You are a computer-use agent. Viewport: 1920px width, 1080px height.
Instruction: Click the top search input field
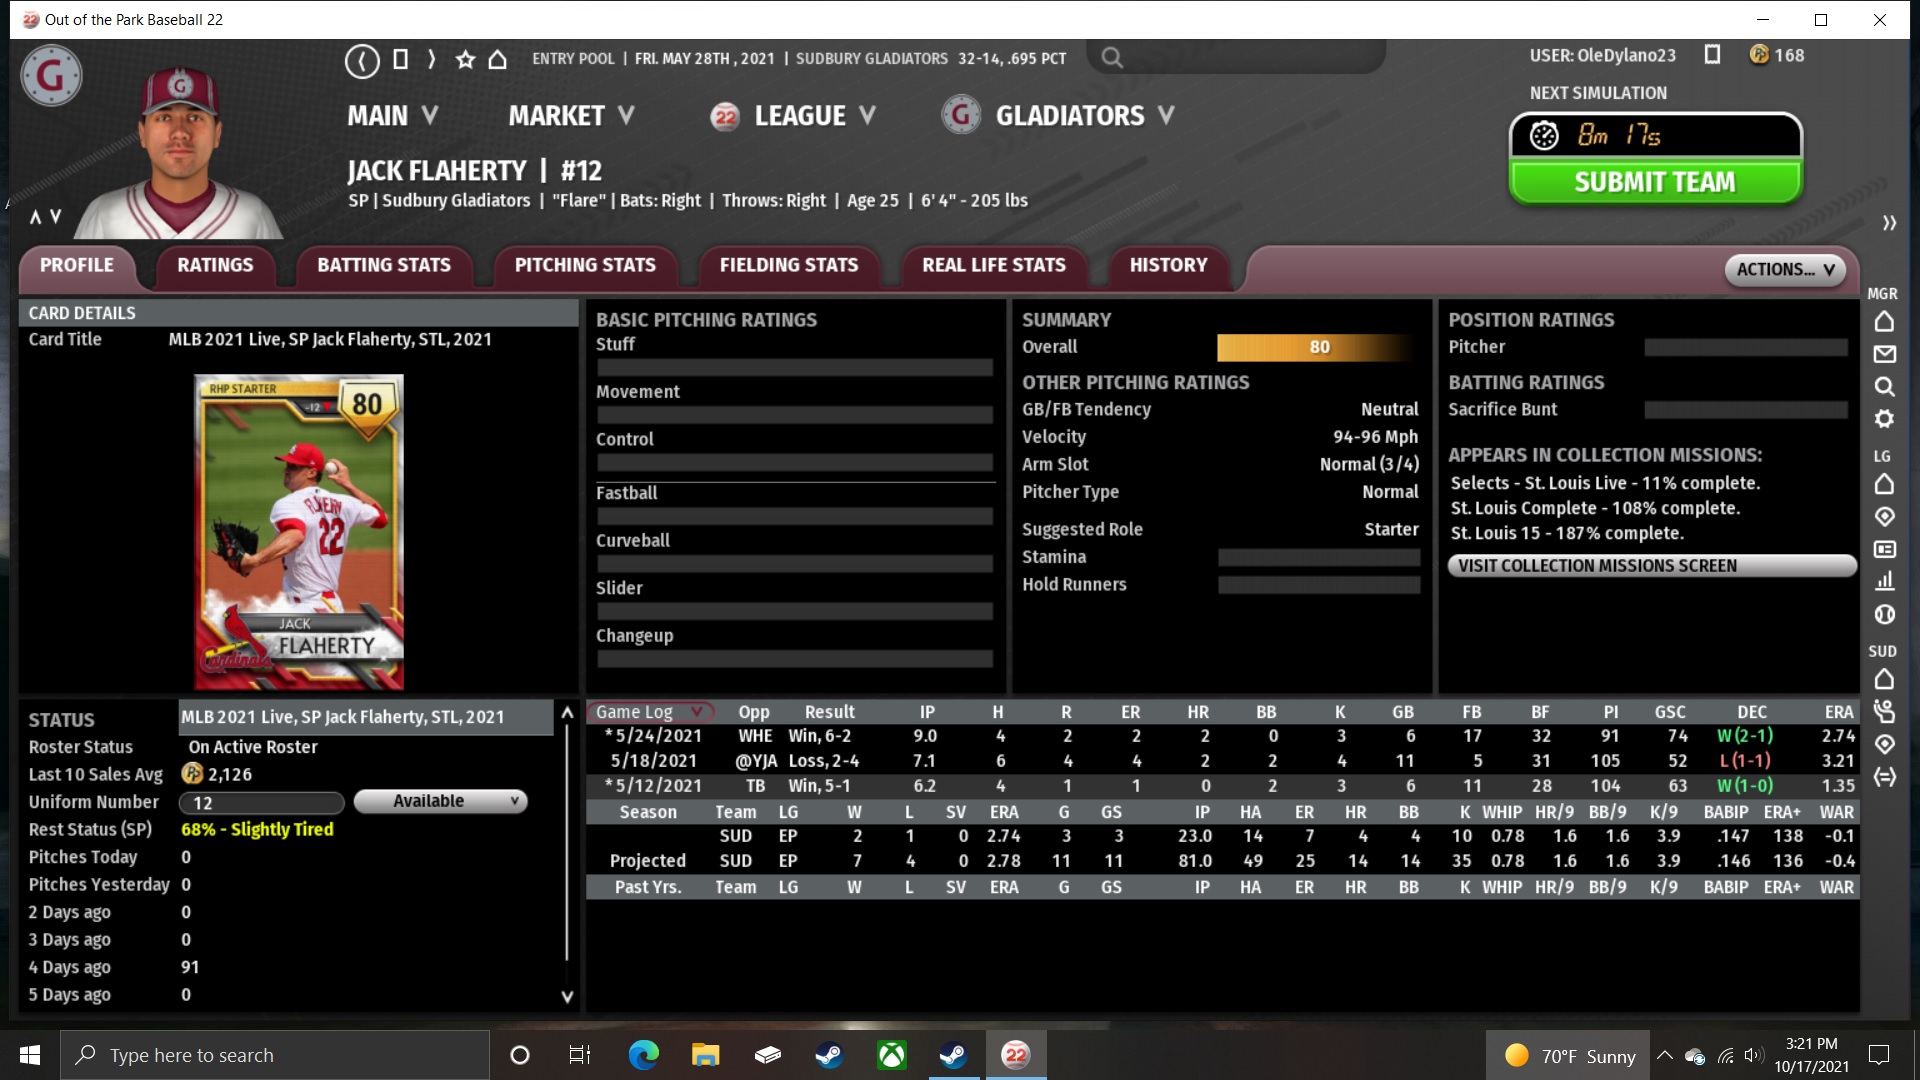point(1235,58)
